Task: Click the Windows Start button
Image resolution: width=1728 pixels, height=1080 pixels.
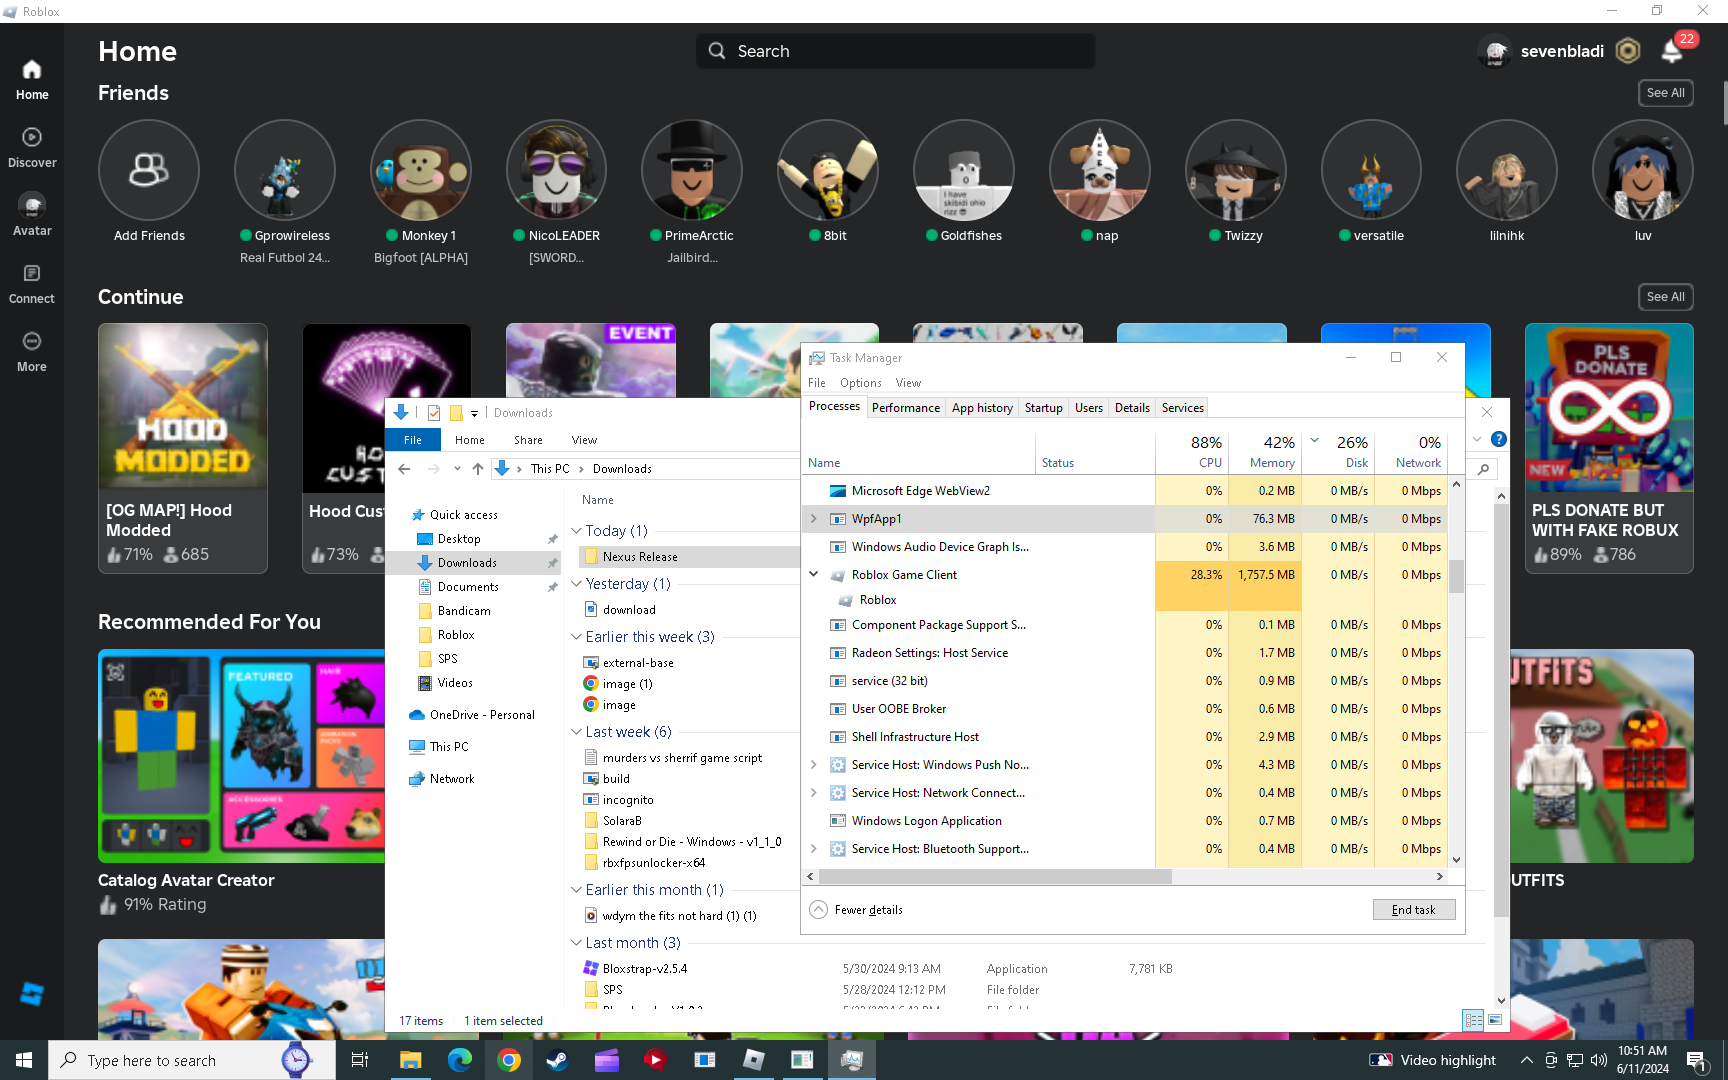Action: (x=24, y=1060)
